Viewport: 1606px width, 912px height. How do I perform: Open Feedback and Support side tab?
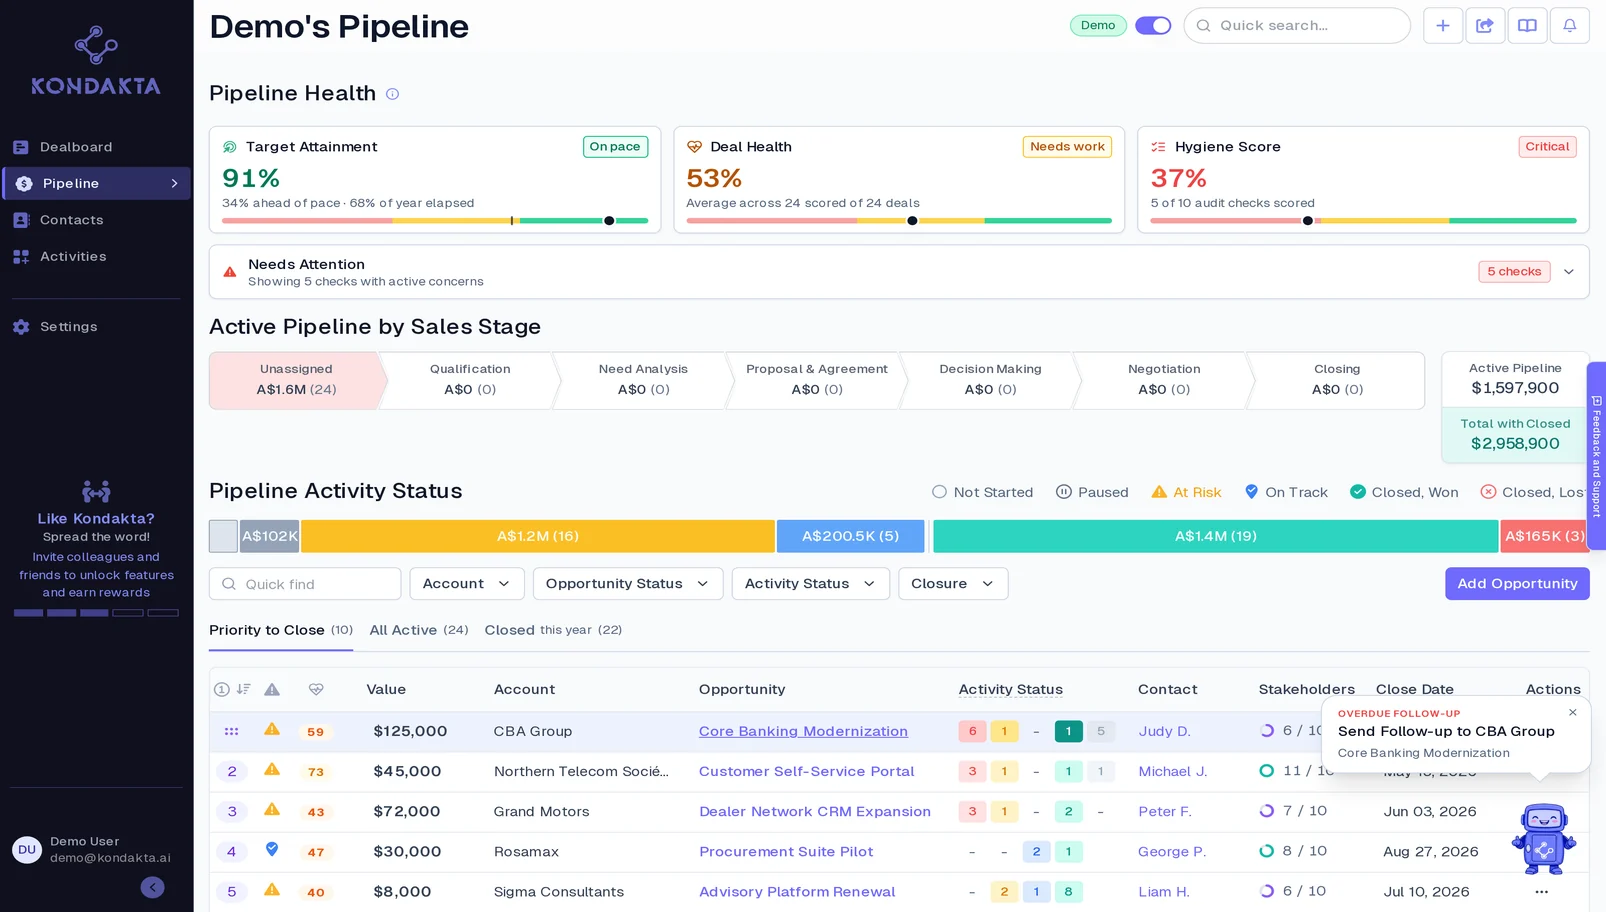click(1596, 456)
